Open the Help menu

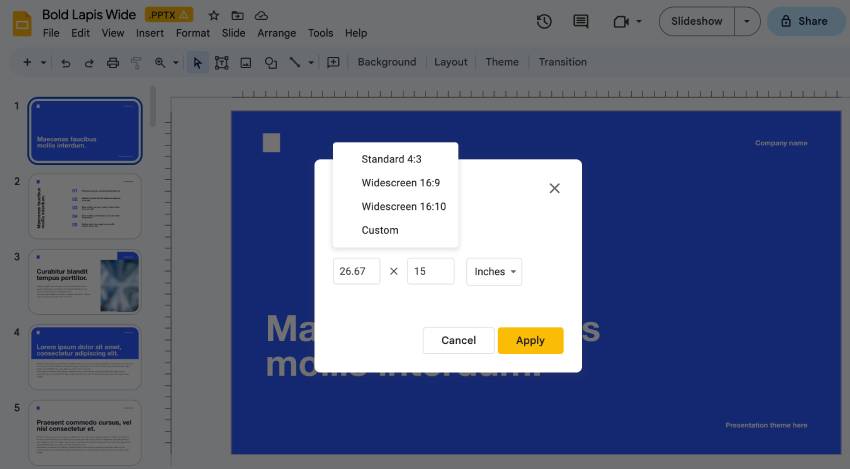356,33
